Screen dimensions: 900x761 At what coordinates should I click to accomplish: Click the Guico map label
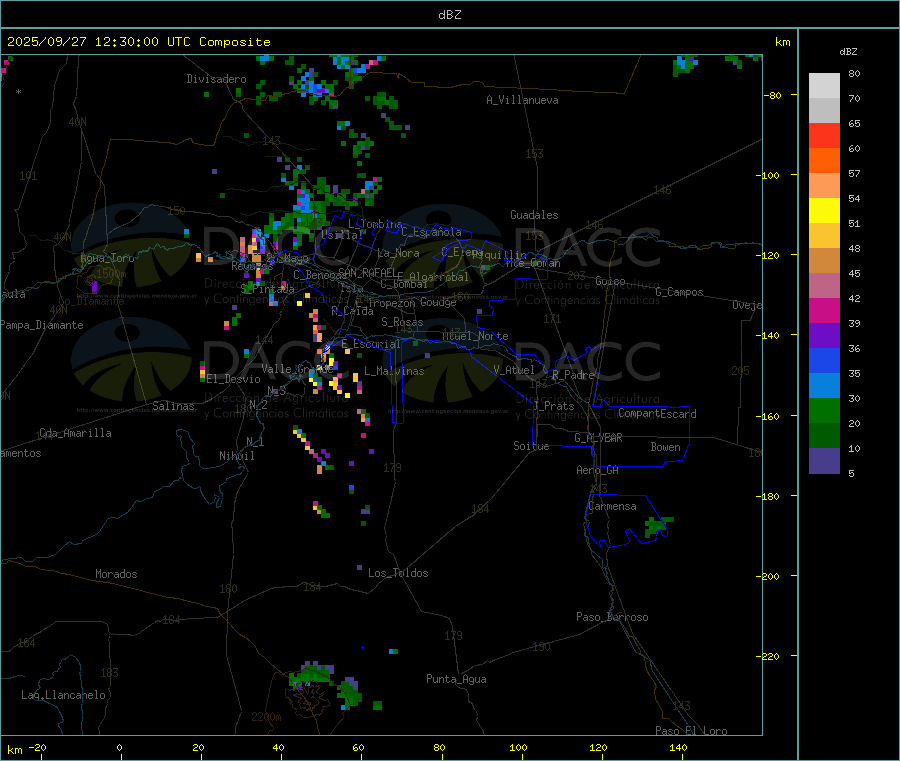(610, 281)
